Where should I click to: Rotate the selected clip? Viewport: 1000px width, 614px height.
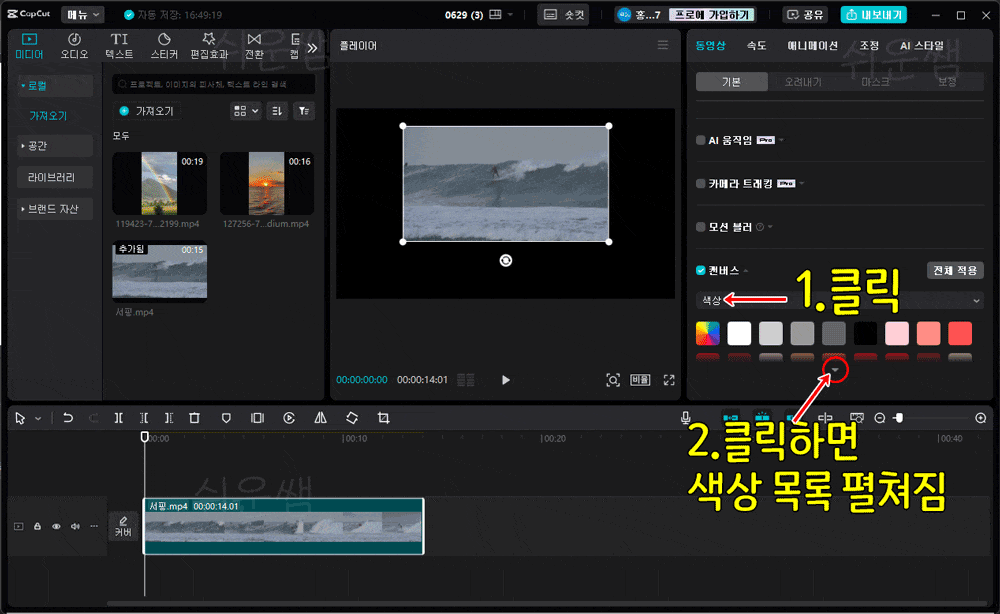(352, 418)
